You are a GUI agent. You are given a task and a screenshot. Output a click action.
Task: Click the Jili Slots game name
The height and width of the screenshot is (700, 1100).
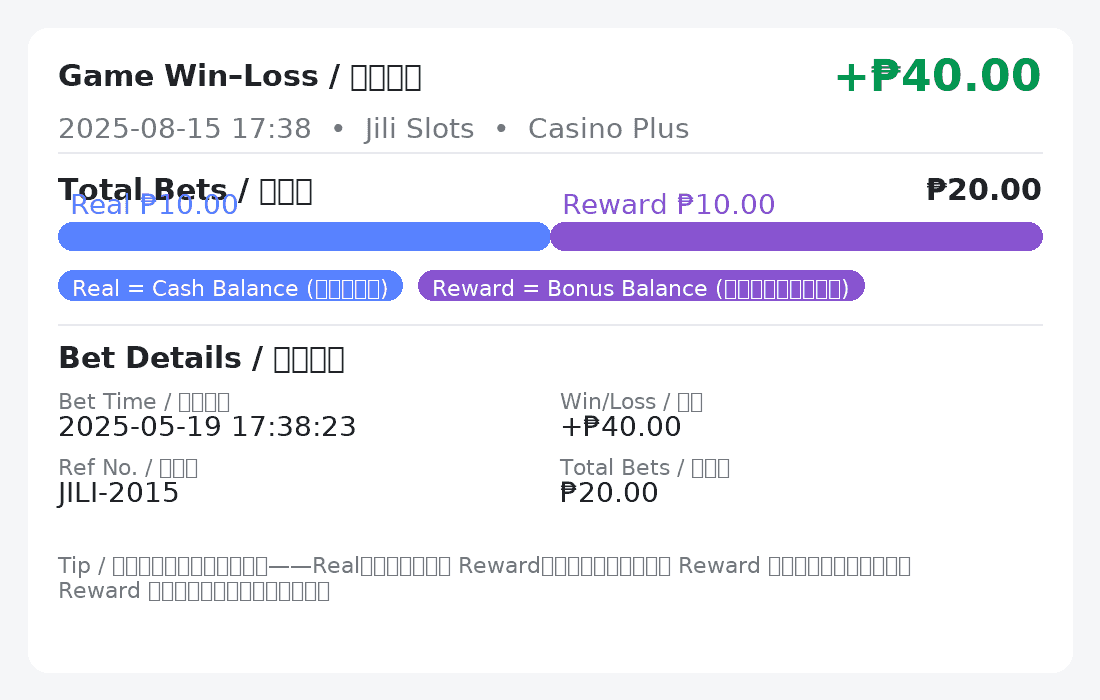[x=419, y=129]
